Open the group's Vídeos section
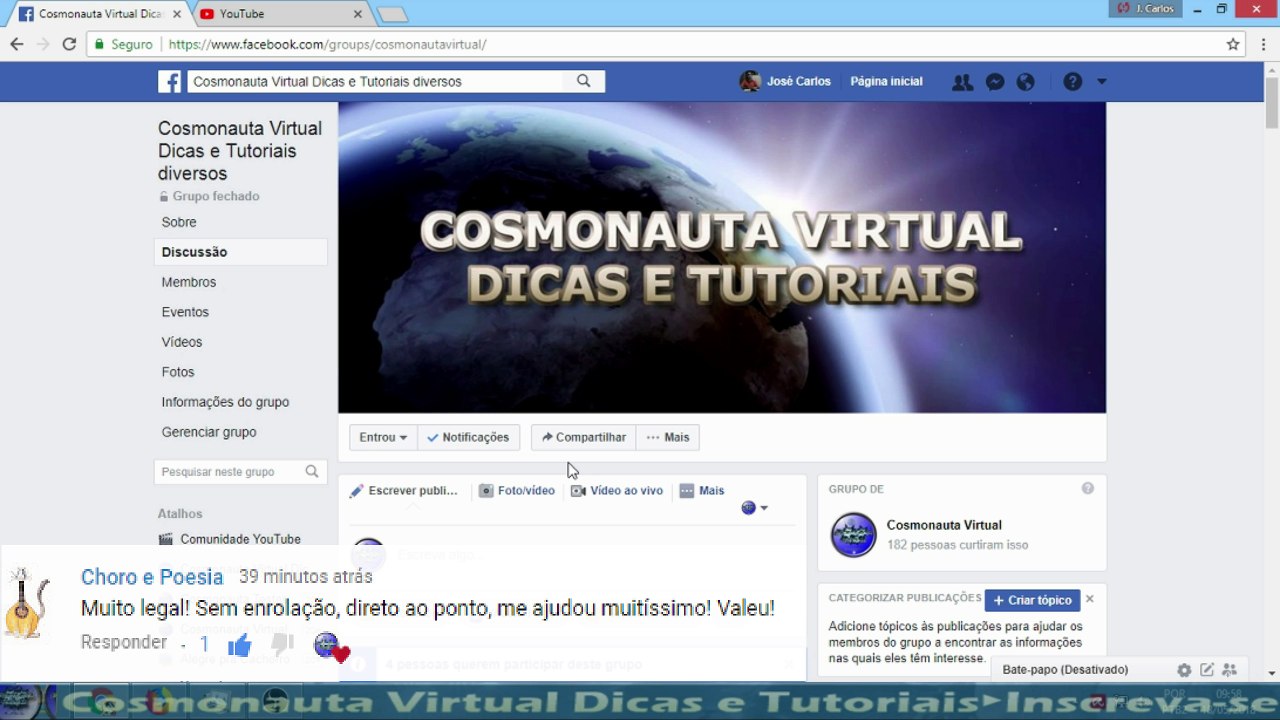Image resolution: width=1280 pixels, height=720 pixels. [x=182, y=342]
